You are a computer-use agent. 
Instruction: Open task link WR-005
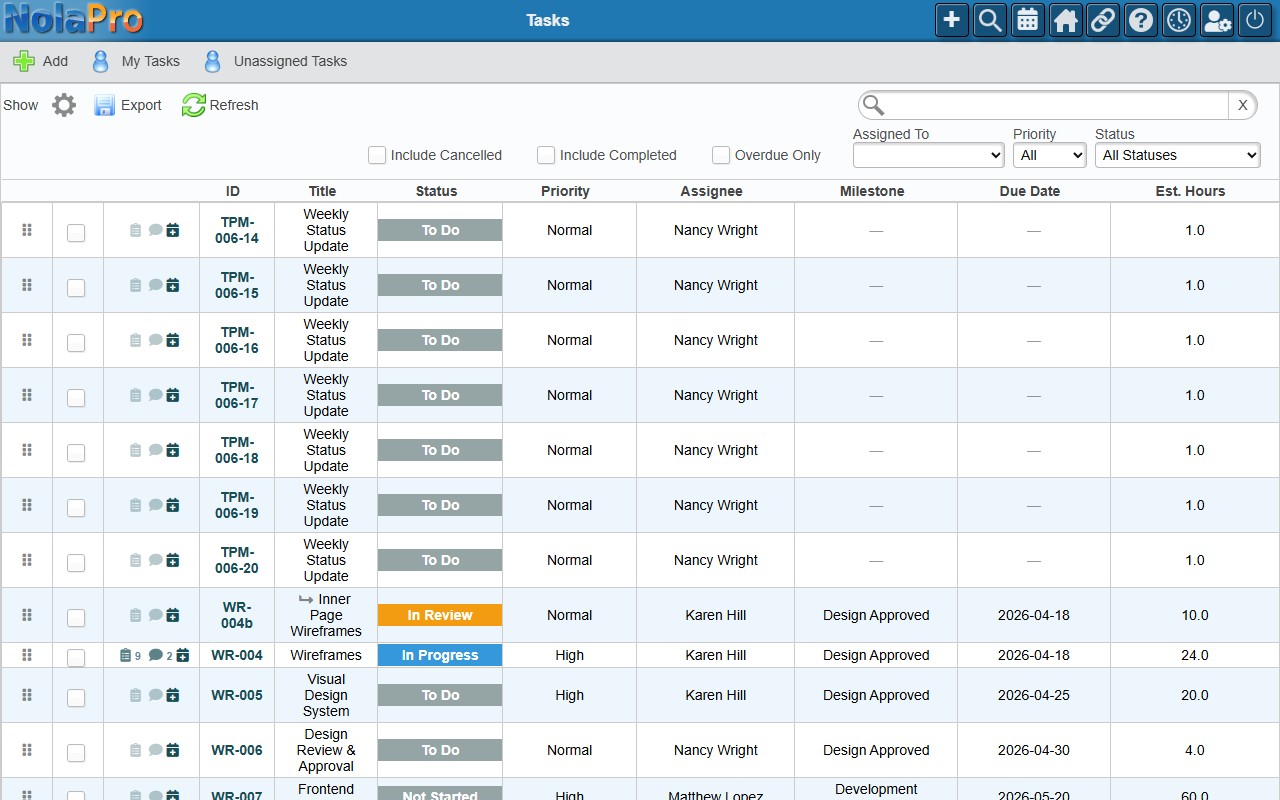(237, 695)
